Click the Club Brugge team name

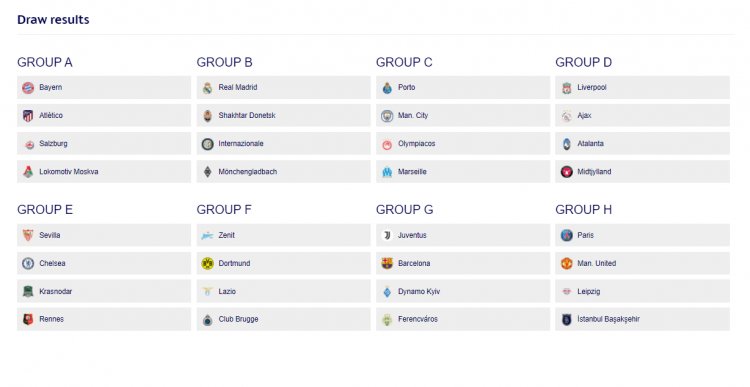coord(238,319)
